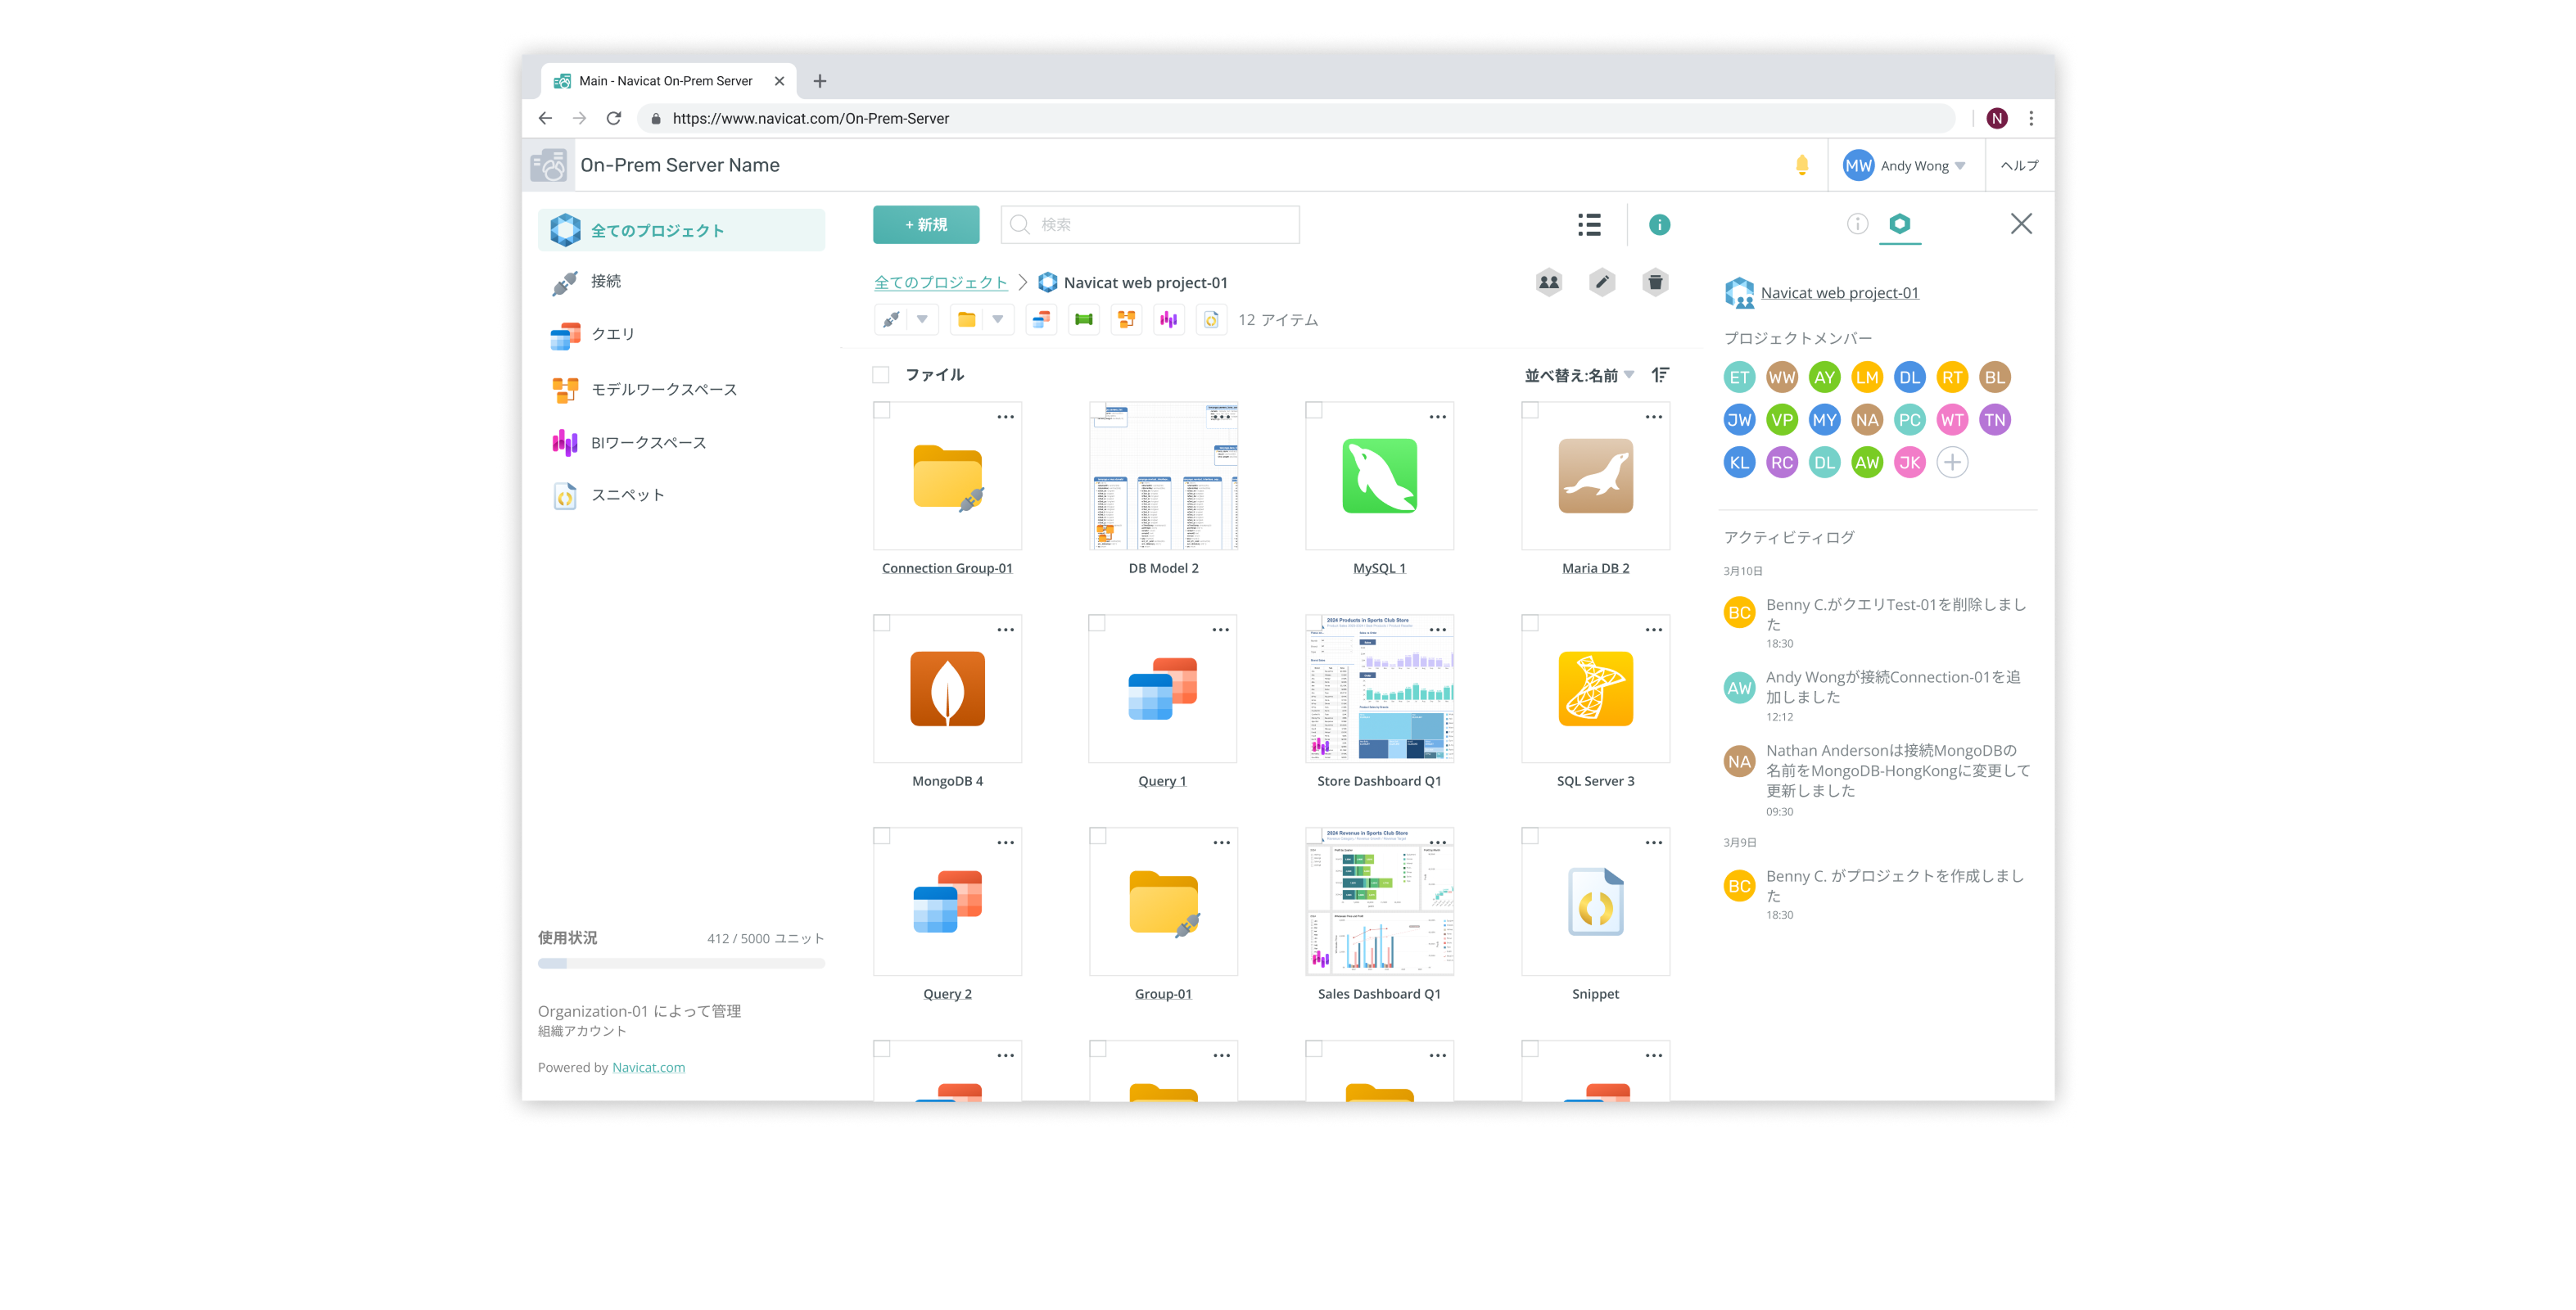The height and width of the screenshot is (1310, 2576).
Task: Open the ヘルプ help link
Action: click(x=2019, y=166)
